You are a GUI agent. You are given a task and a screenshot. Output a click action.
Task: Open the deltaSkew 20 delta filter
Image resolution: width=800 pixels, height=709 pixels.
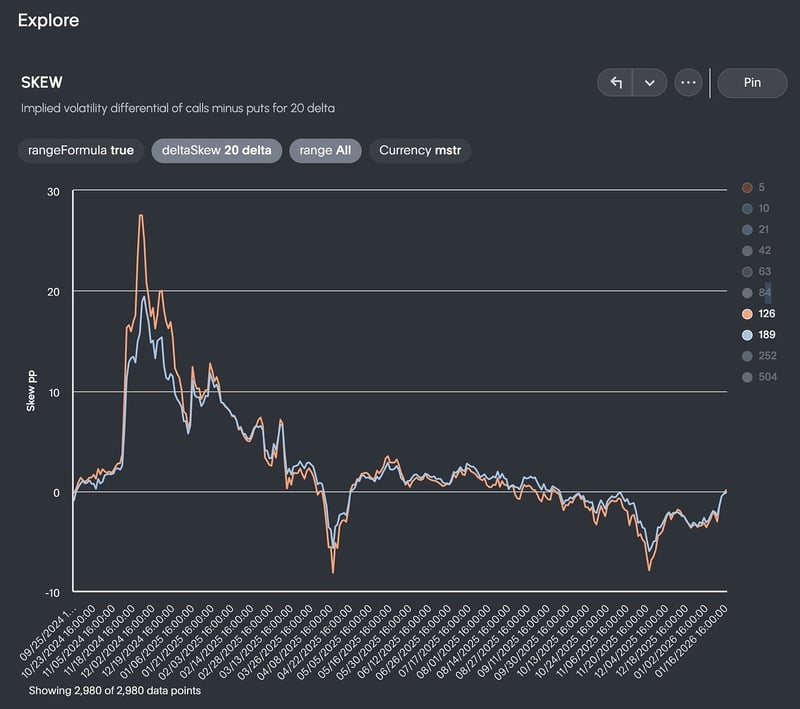coord(216,151)
